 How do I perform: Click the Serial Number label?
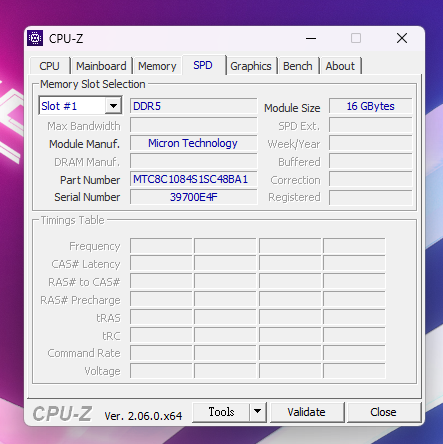[x=87, y=197]
